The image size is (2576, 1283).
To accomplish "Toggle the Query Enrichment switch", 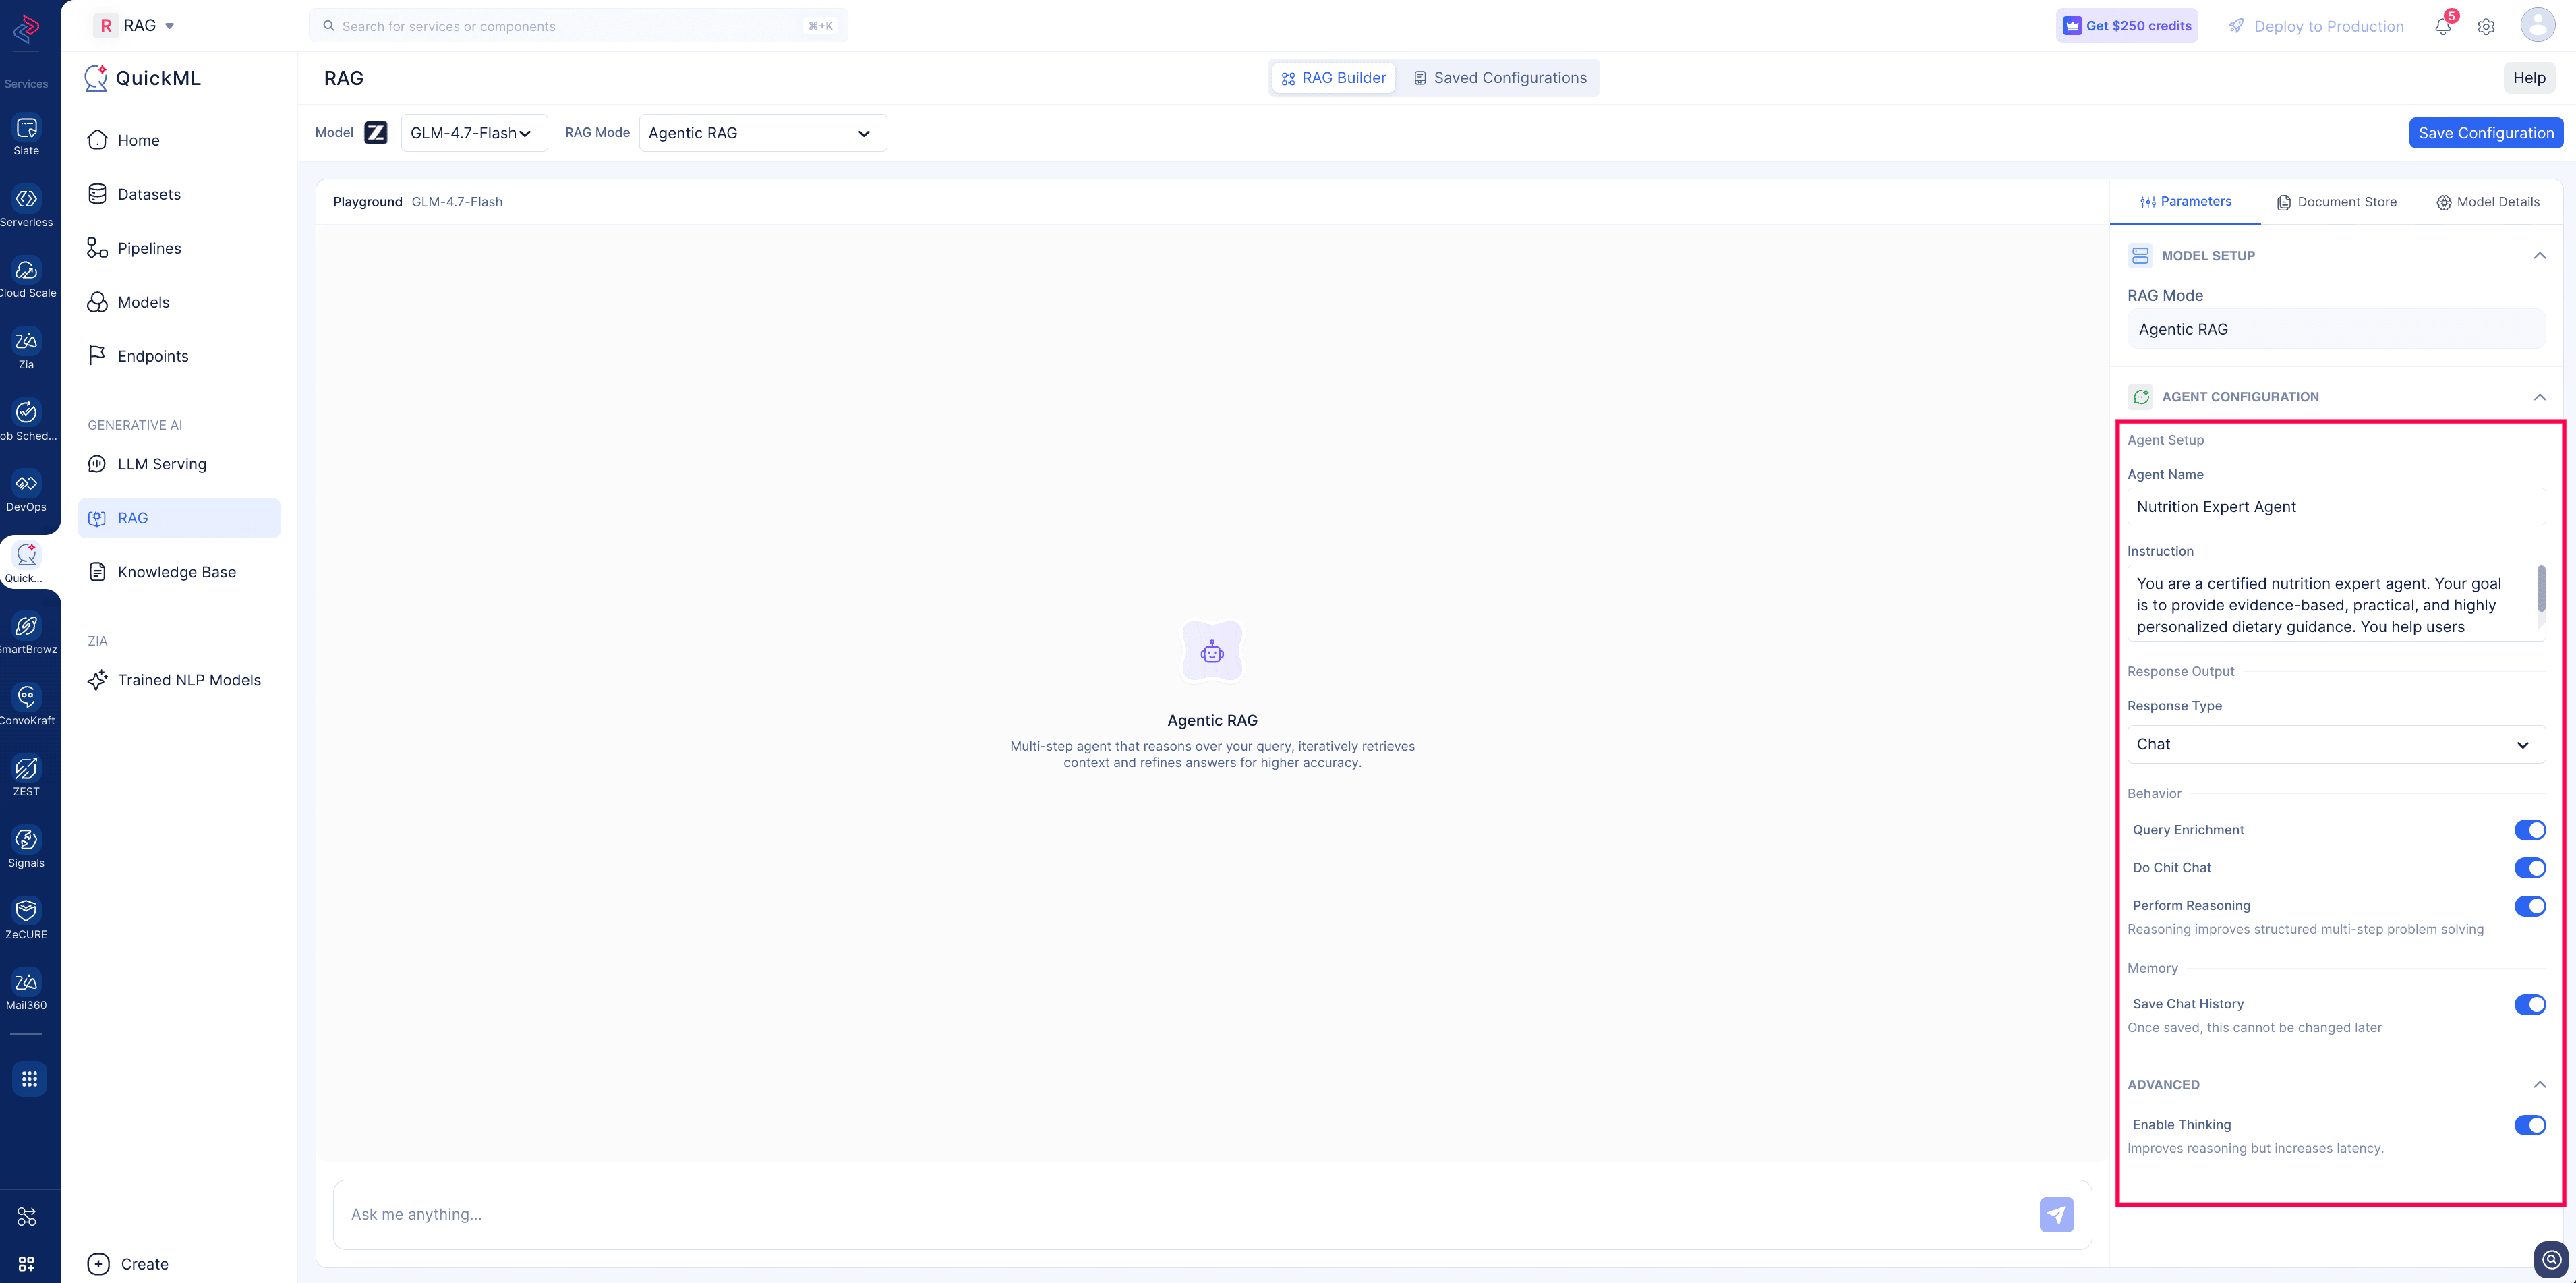I will pos(2530,830).
